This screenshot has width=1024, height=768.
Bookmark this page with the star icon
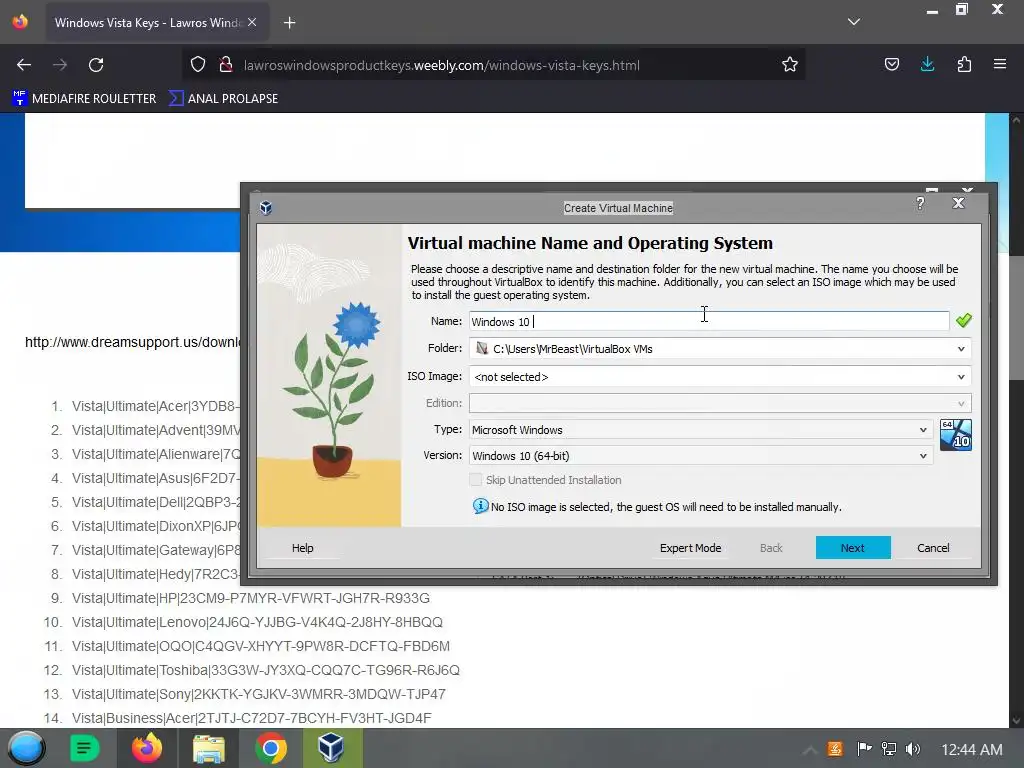[x=790, y=65]
